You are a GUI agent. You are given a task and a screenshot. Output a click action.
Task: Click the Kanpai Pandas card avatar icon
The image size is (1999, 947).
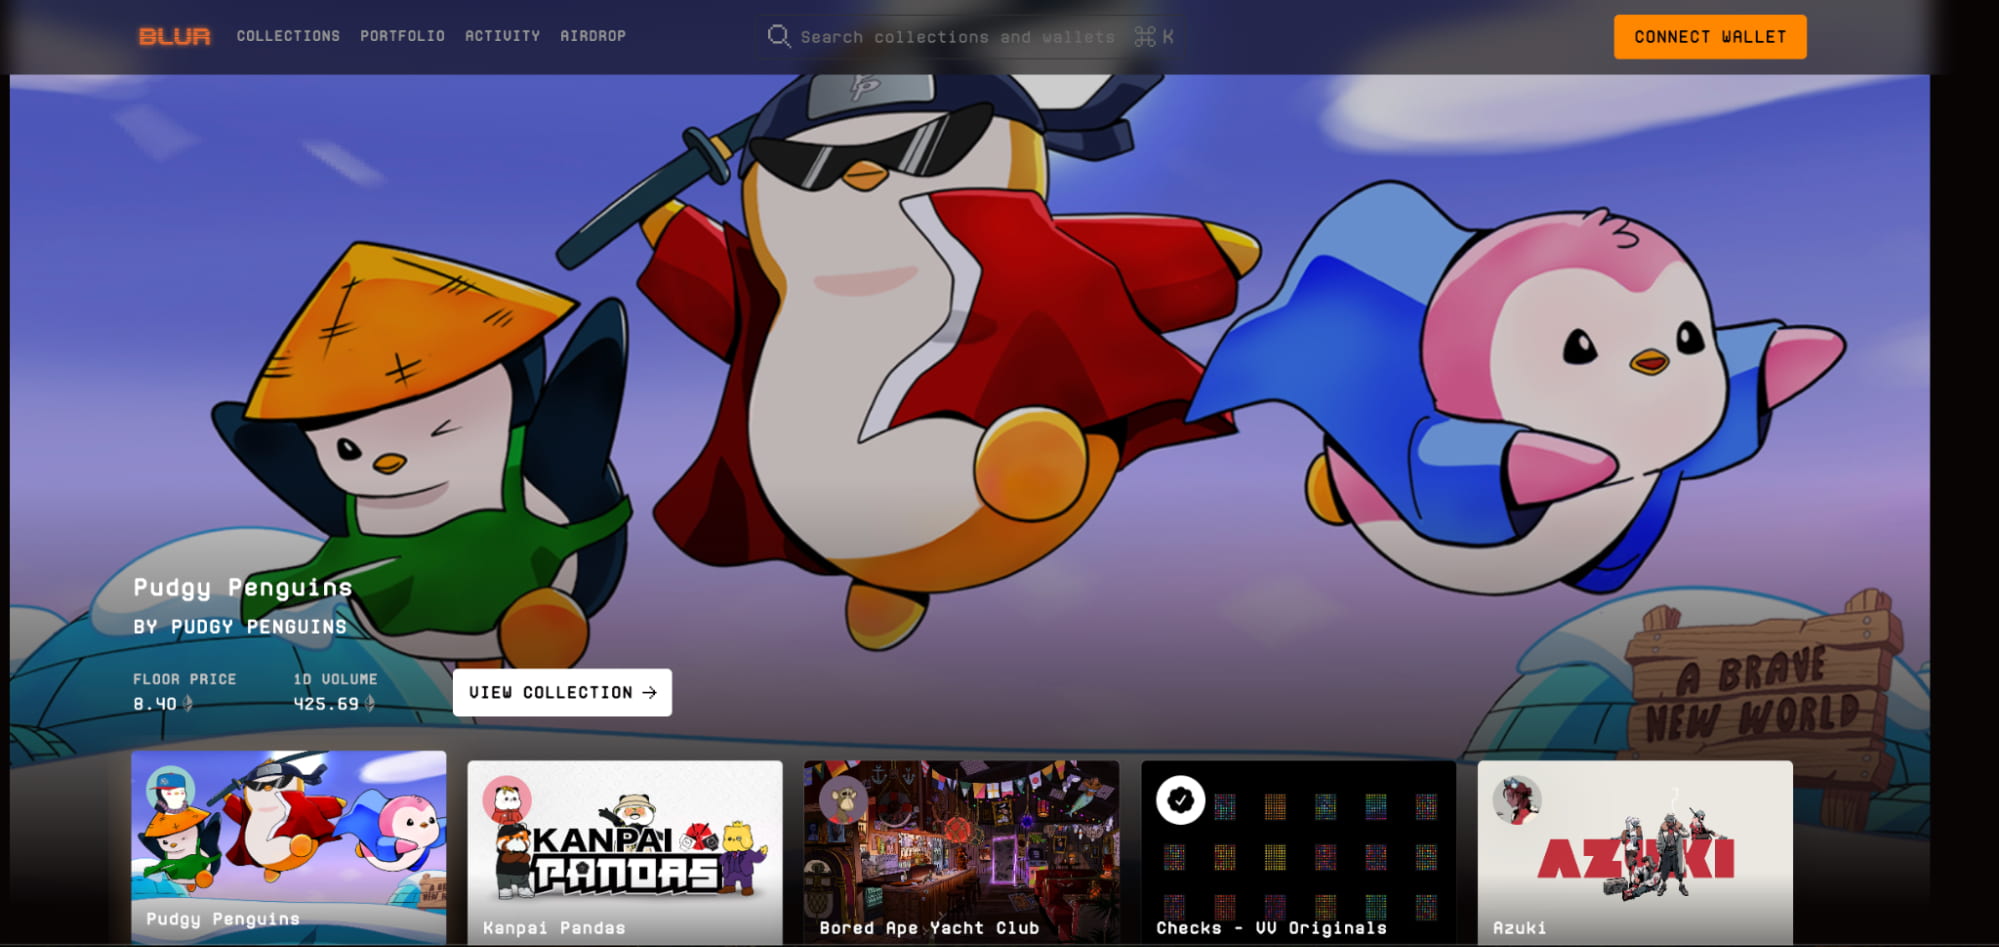[507, 800]
